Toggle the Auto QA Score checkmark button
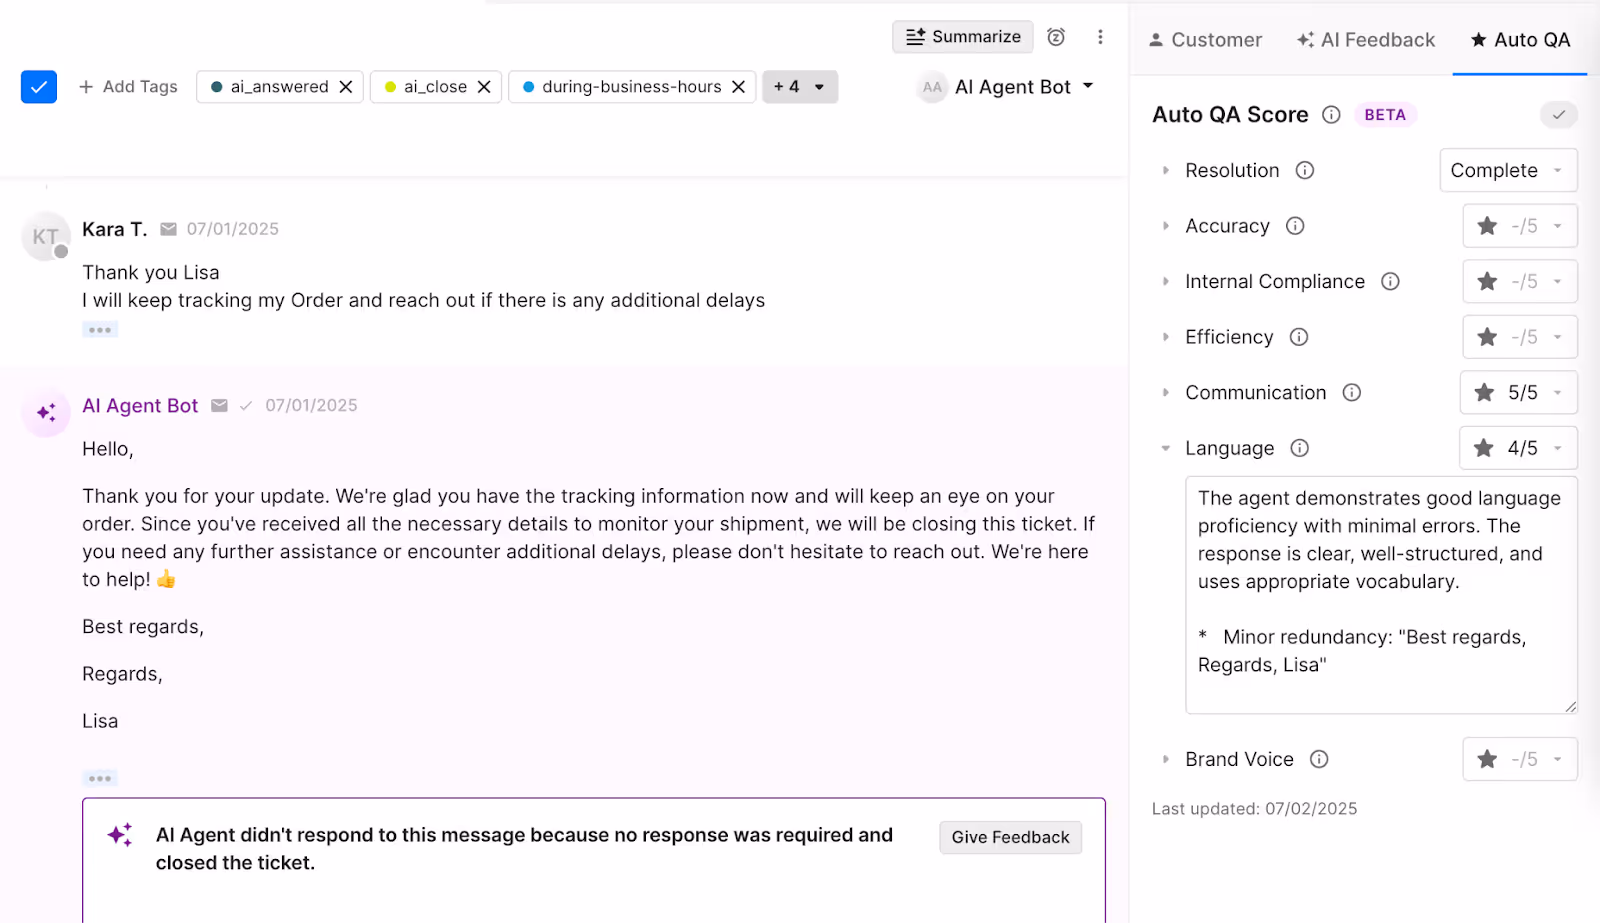Viewport: 1600px width, 923px height. pyautogui.click(x=1559, y=115)
